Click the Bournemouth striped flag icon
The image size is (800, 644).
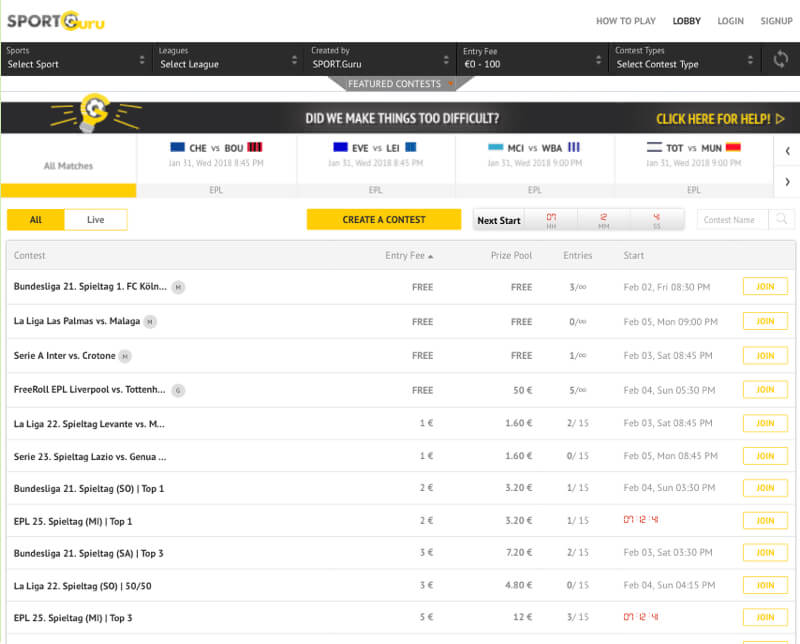255,147
